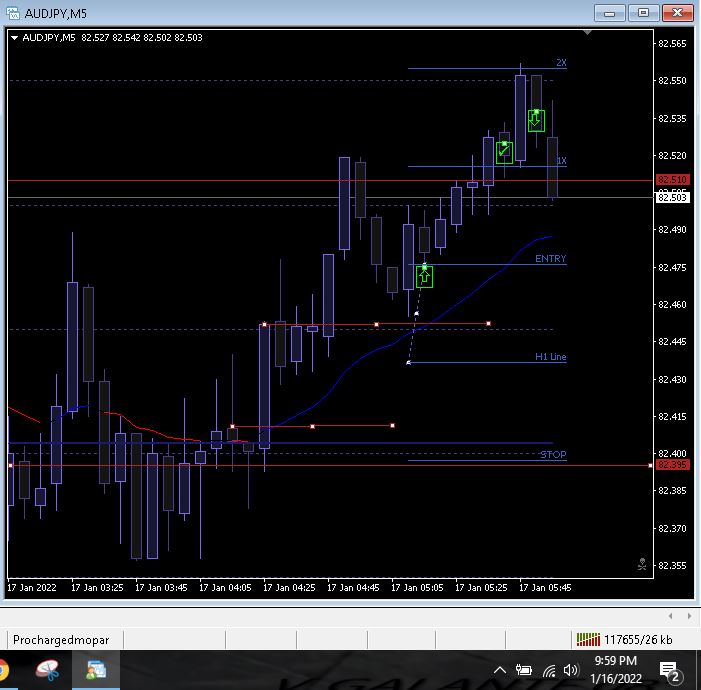Maximize the AUDJPY,M5 chart window
The height and width of the screenshot is (690, 701).
point(643,13)
